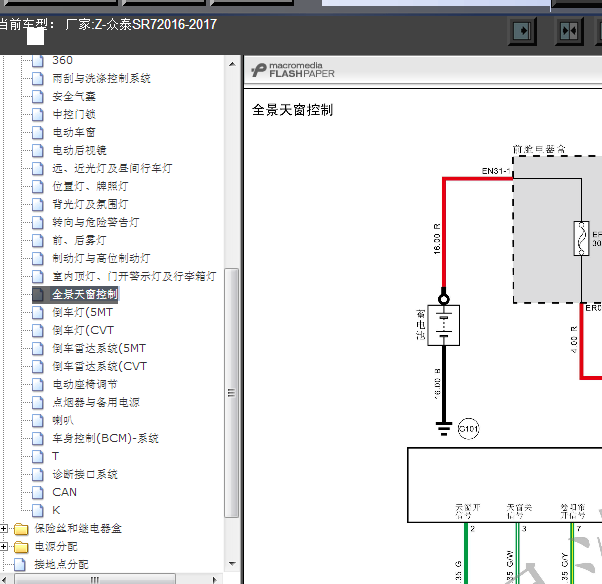Expand the 电源分配 folder
The image size is (602, 584).
(x=3, y=546)
